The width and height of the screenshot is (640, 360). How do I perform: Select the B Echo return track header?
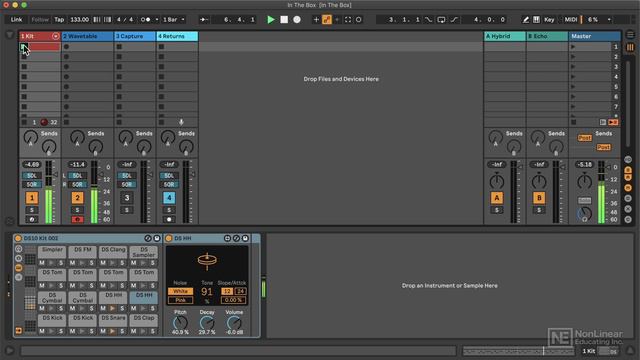click(x=547, y=36)
